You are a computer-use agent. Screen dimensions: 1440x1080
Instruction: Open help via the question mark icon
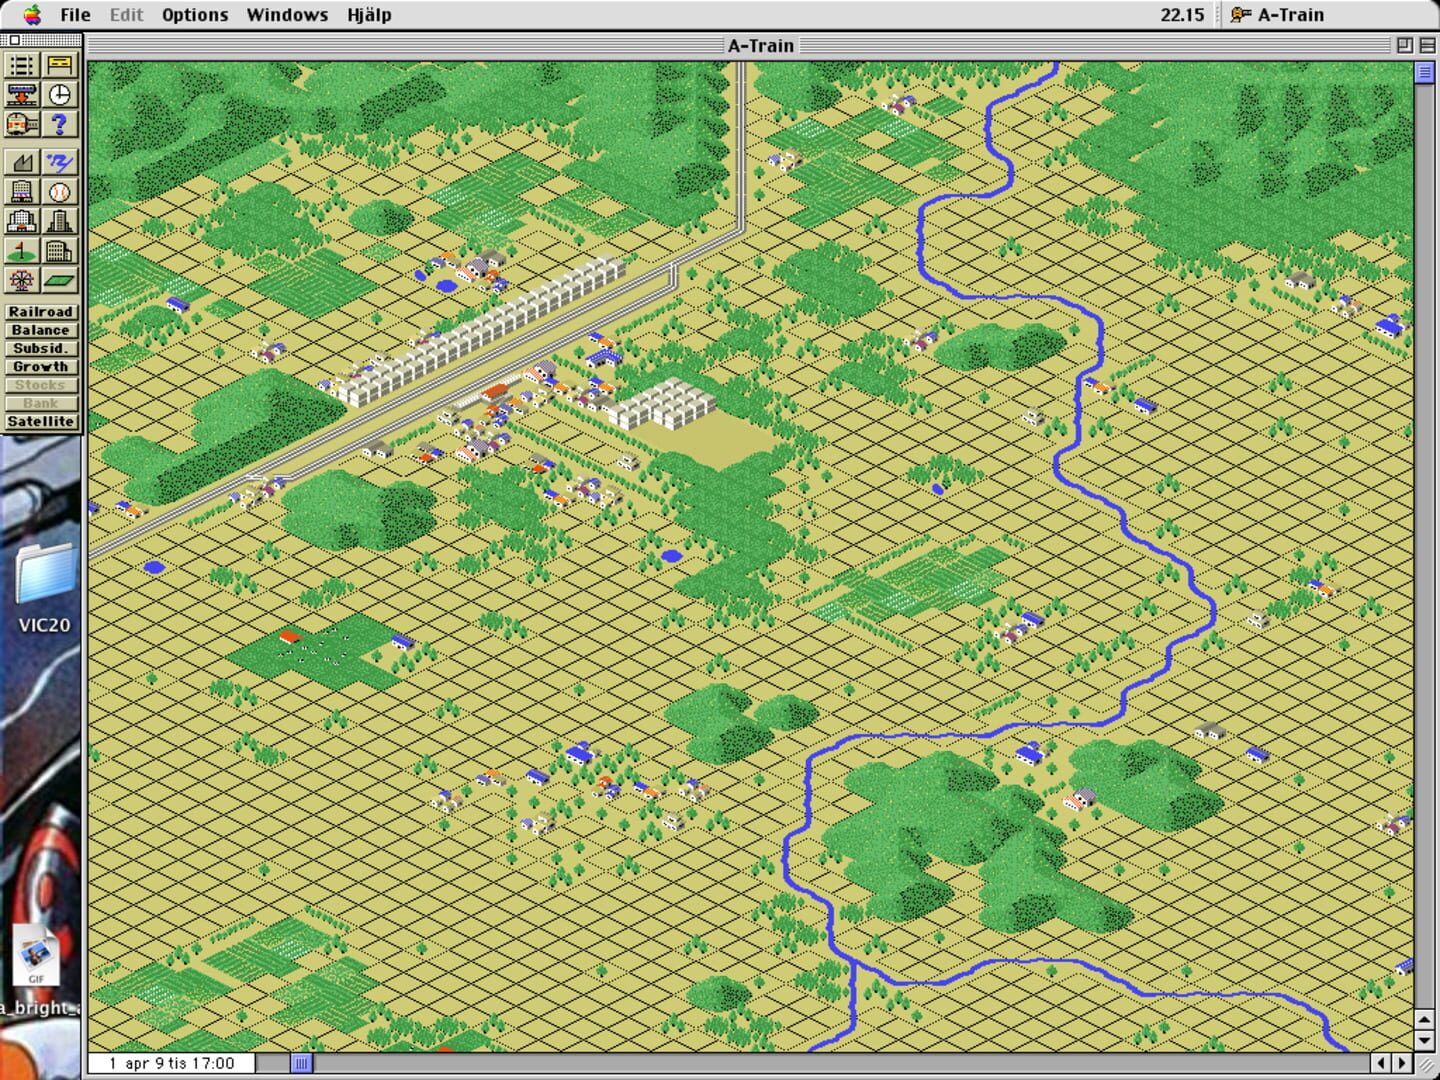59,123
